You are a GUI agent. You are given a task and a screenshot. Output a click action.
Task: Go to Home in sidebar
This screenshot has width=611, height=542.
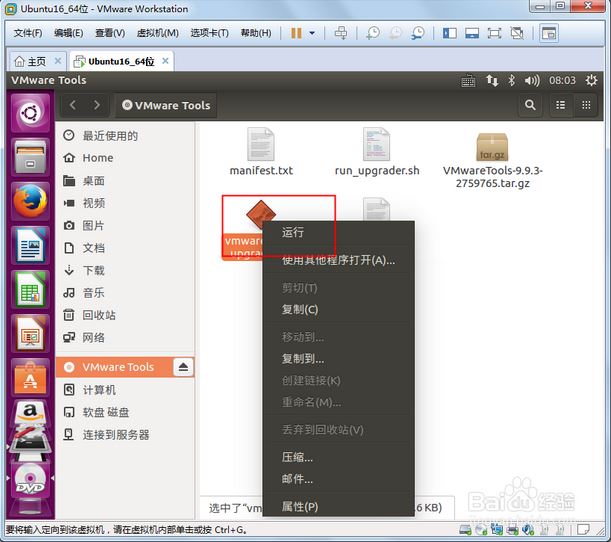coord(125,158)
